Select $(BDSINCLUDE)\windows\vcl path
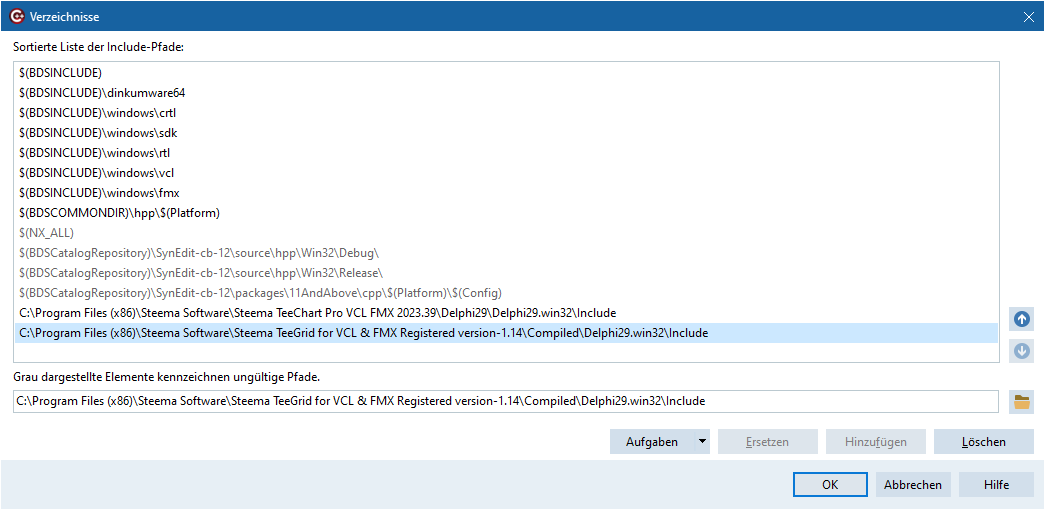The width and height of the screenshot is (1045, 510). click(x=506, y=173)
